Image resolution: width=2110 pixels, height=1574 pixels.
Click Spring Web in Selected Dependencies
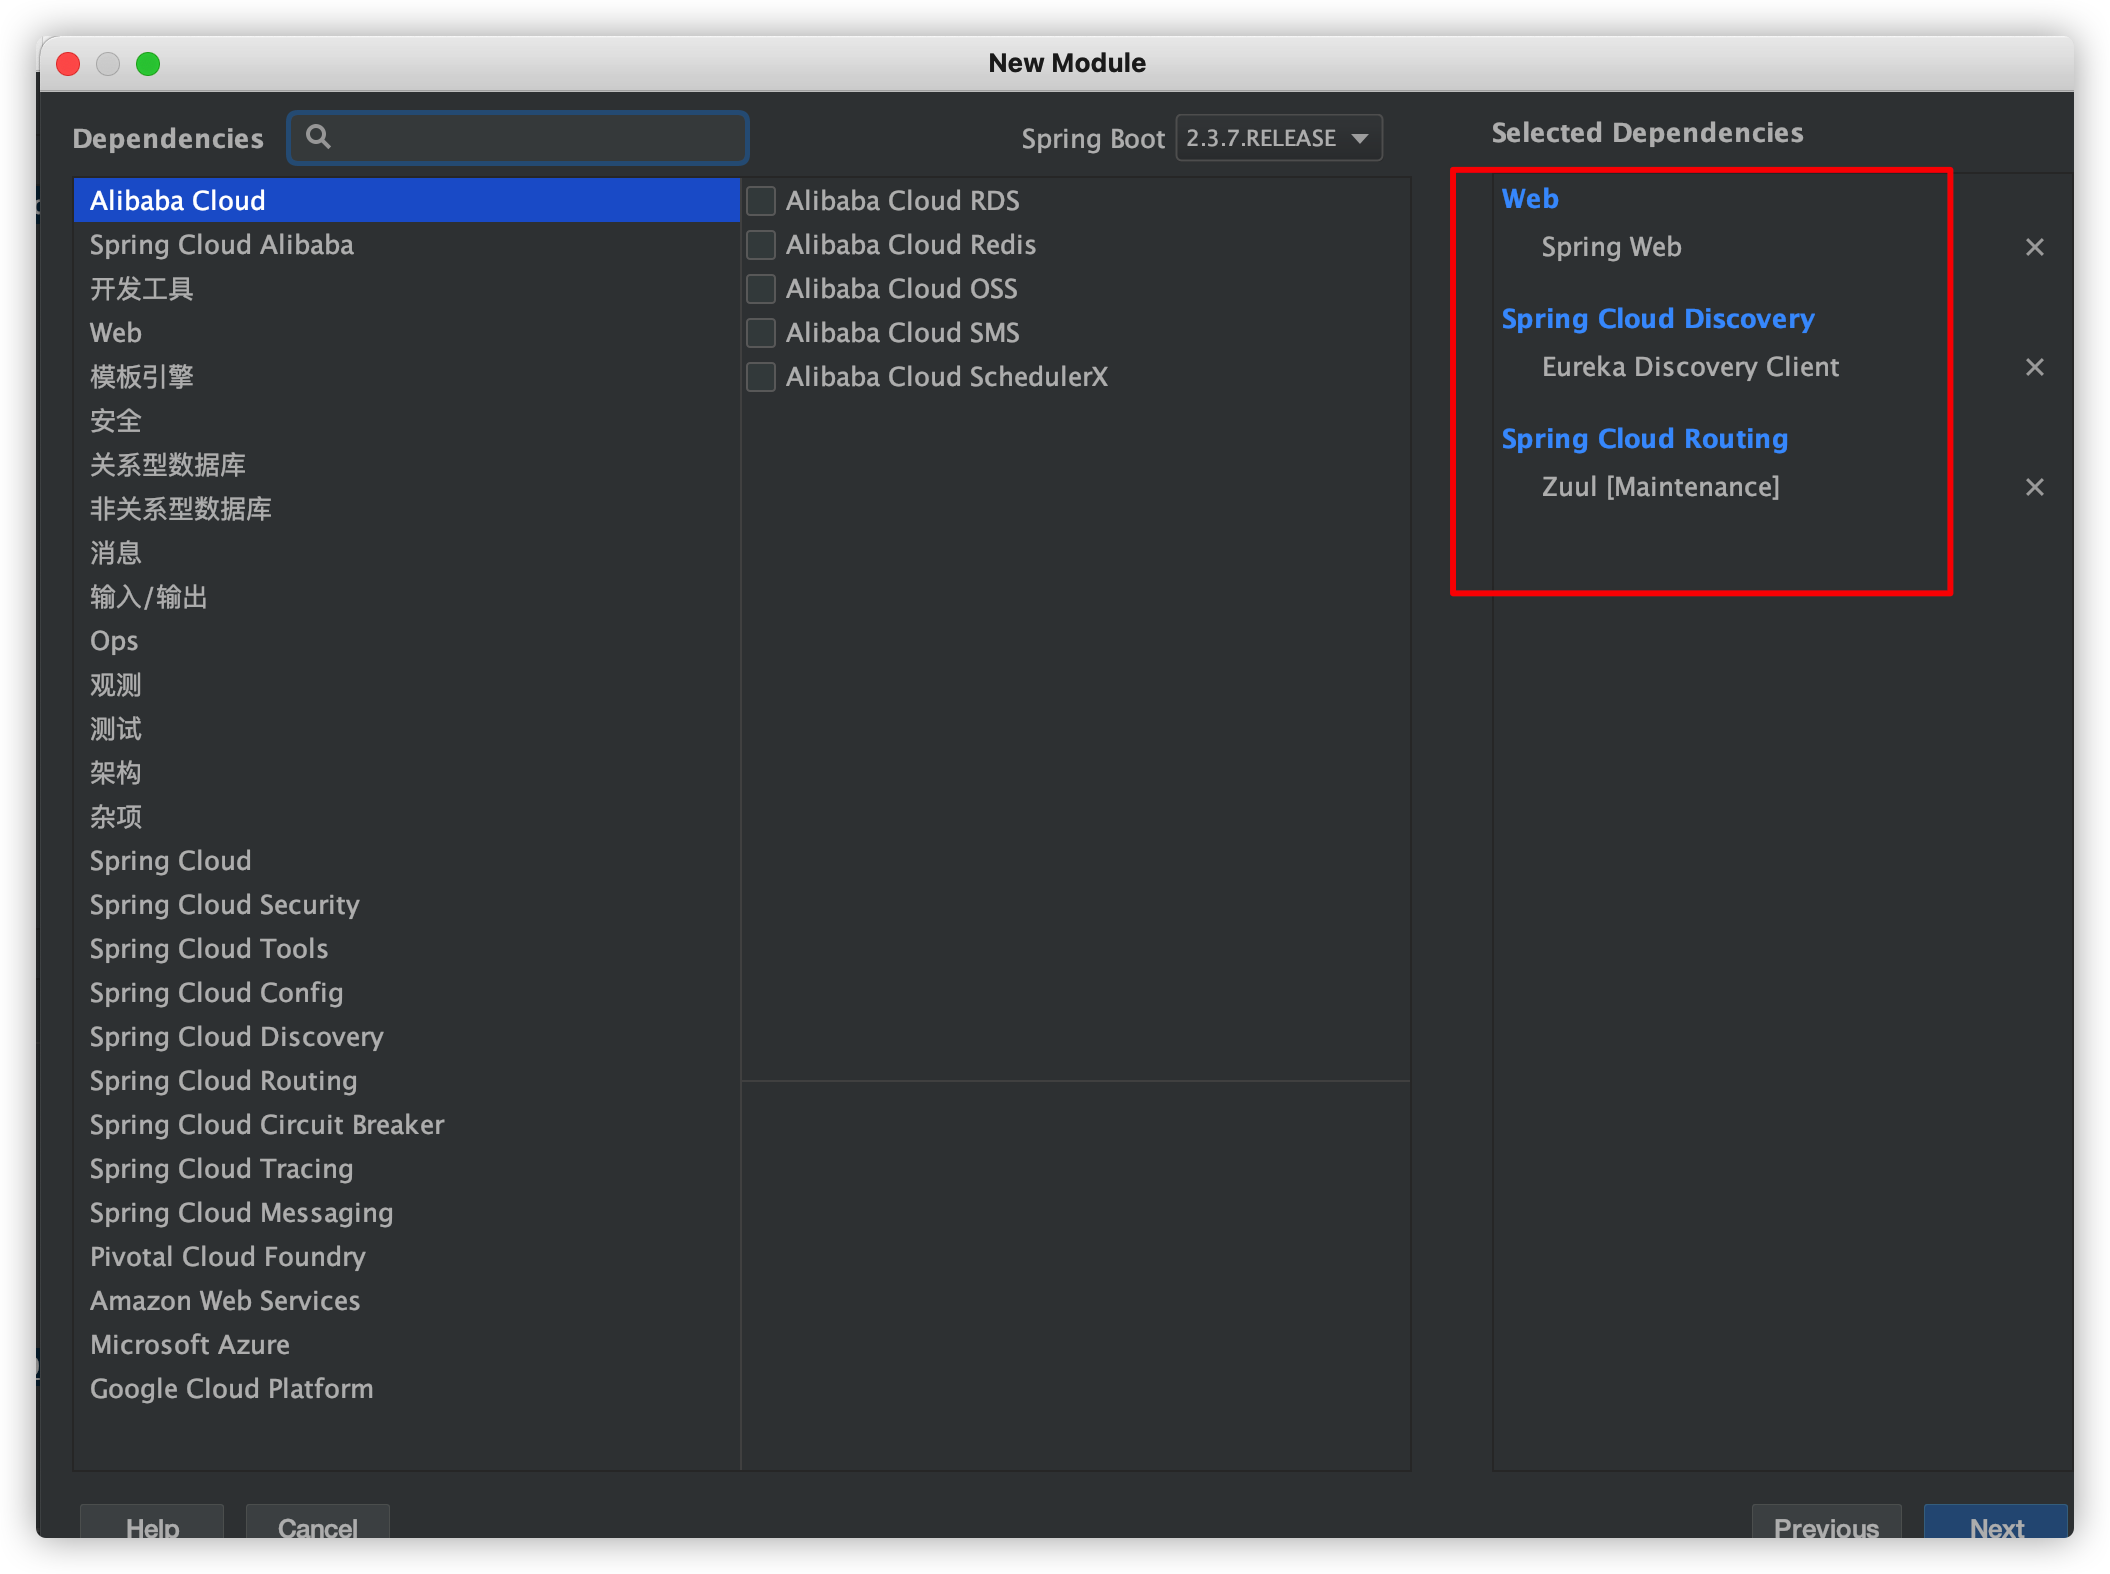coord(1611,247)
